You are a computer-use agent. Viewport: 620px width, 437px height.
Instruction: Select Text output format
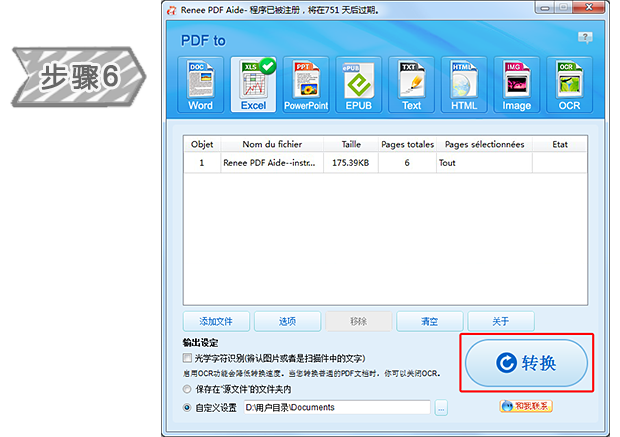tap(411, 85)
